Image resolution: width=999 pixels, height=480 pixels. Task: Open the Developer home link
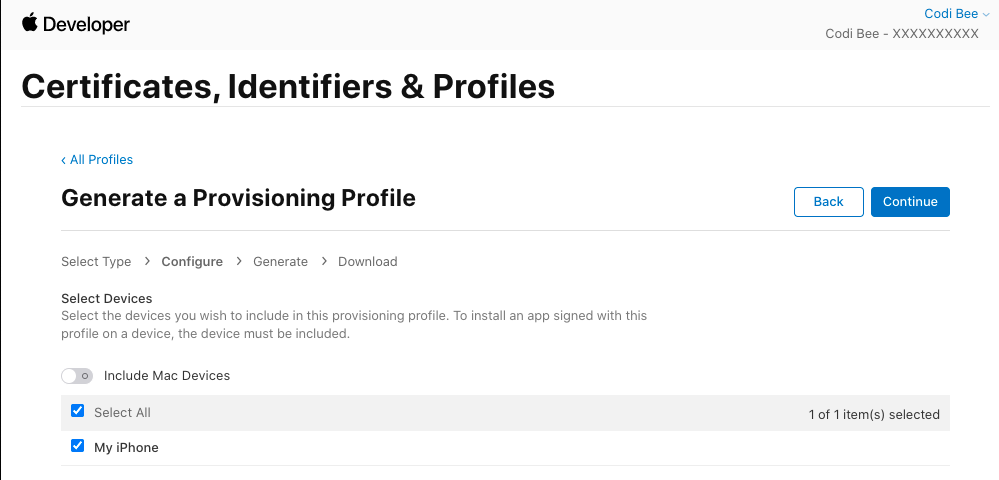pyautogui.click(x=84, y=24)
